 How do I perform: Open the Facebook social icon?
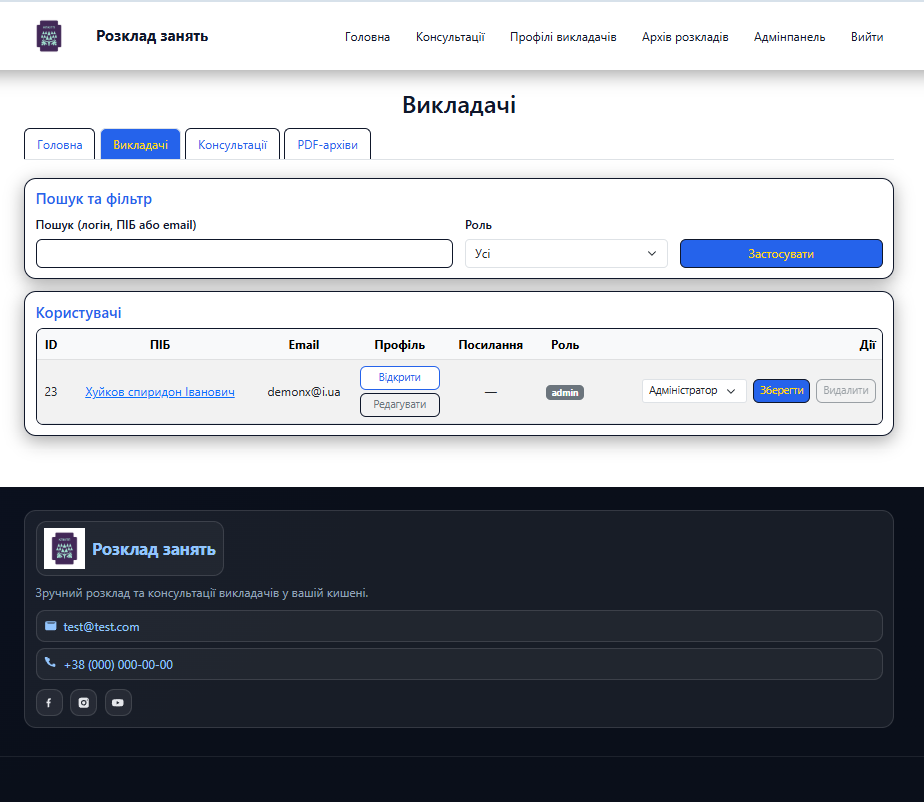(49, 703)
